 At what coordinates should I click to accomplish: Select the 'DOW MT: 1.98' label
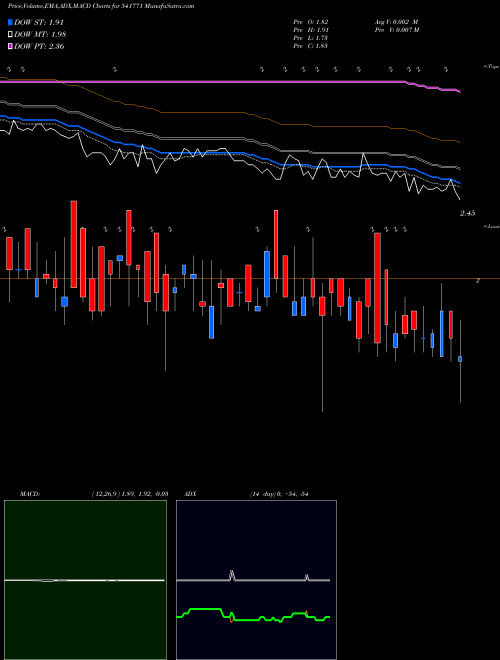(40, 34)
